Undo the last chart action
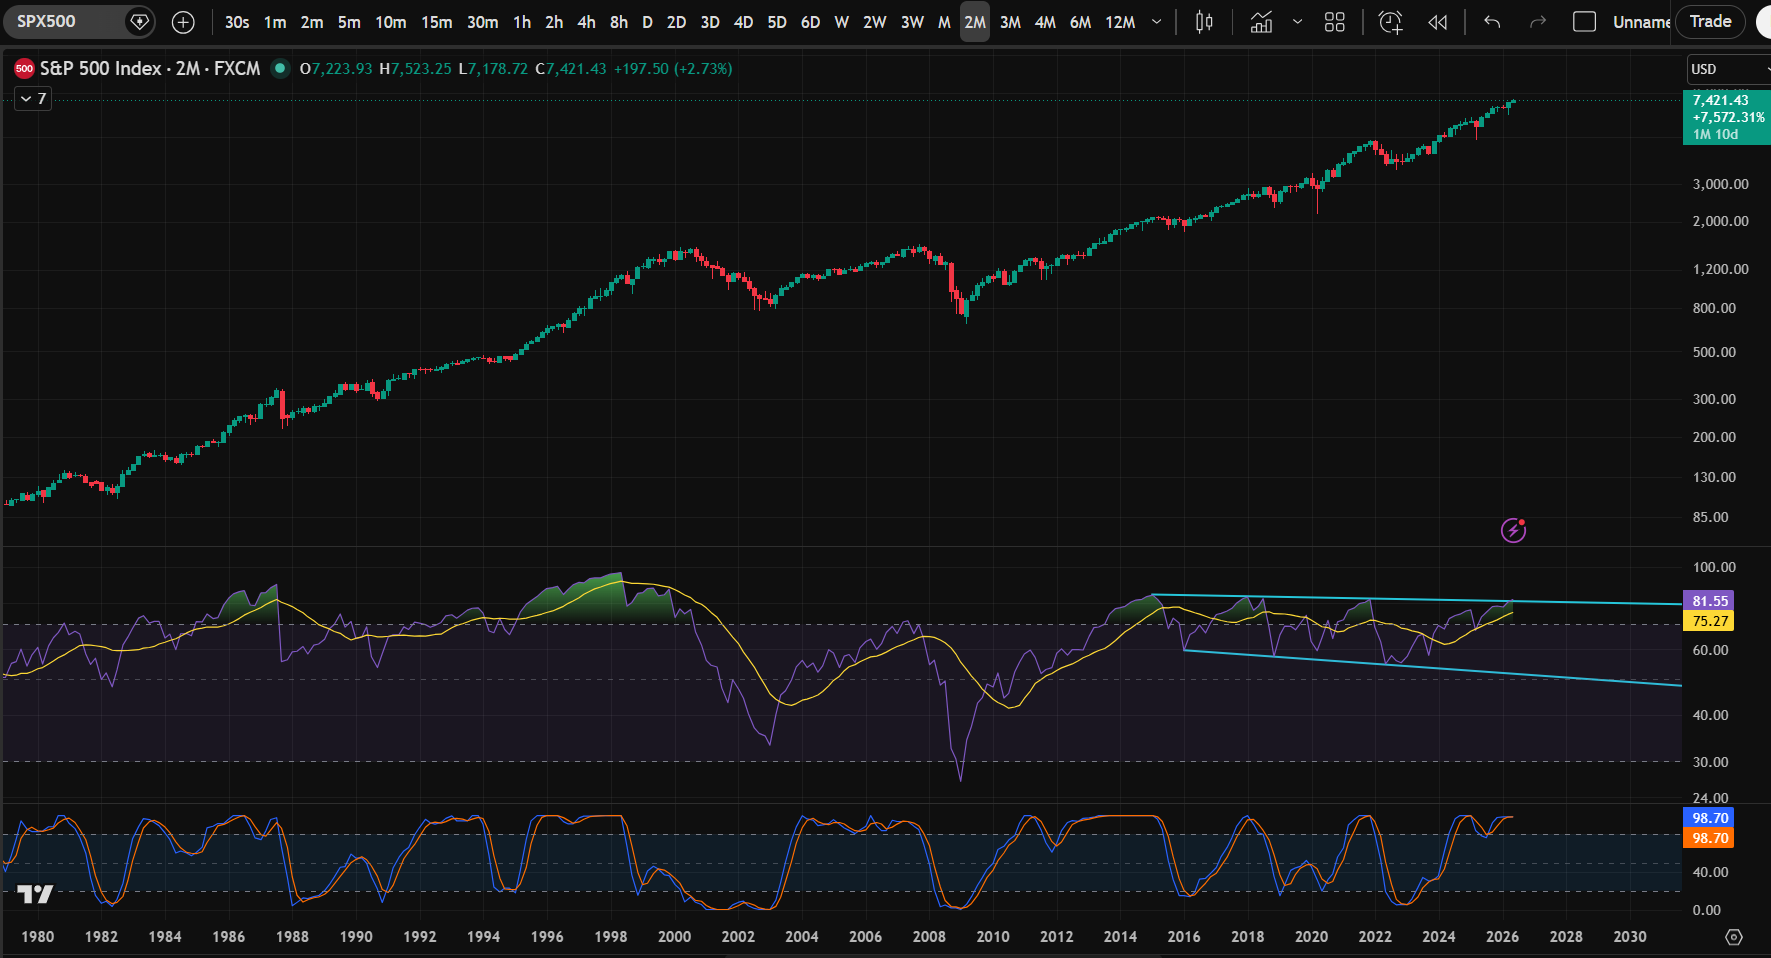 click(x=1492, y=22)
